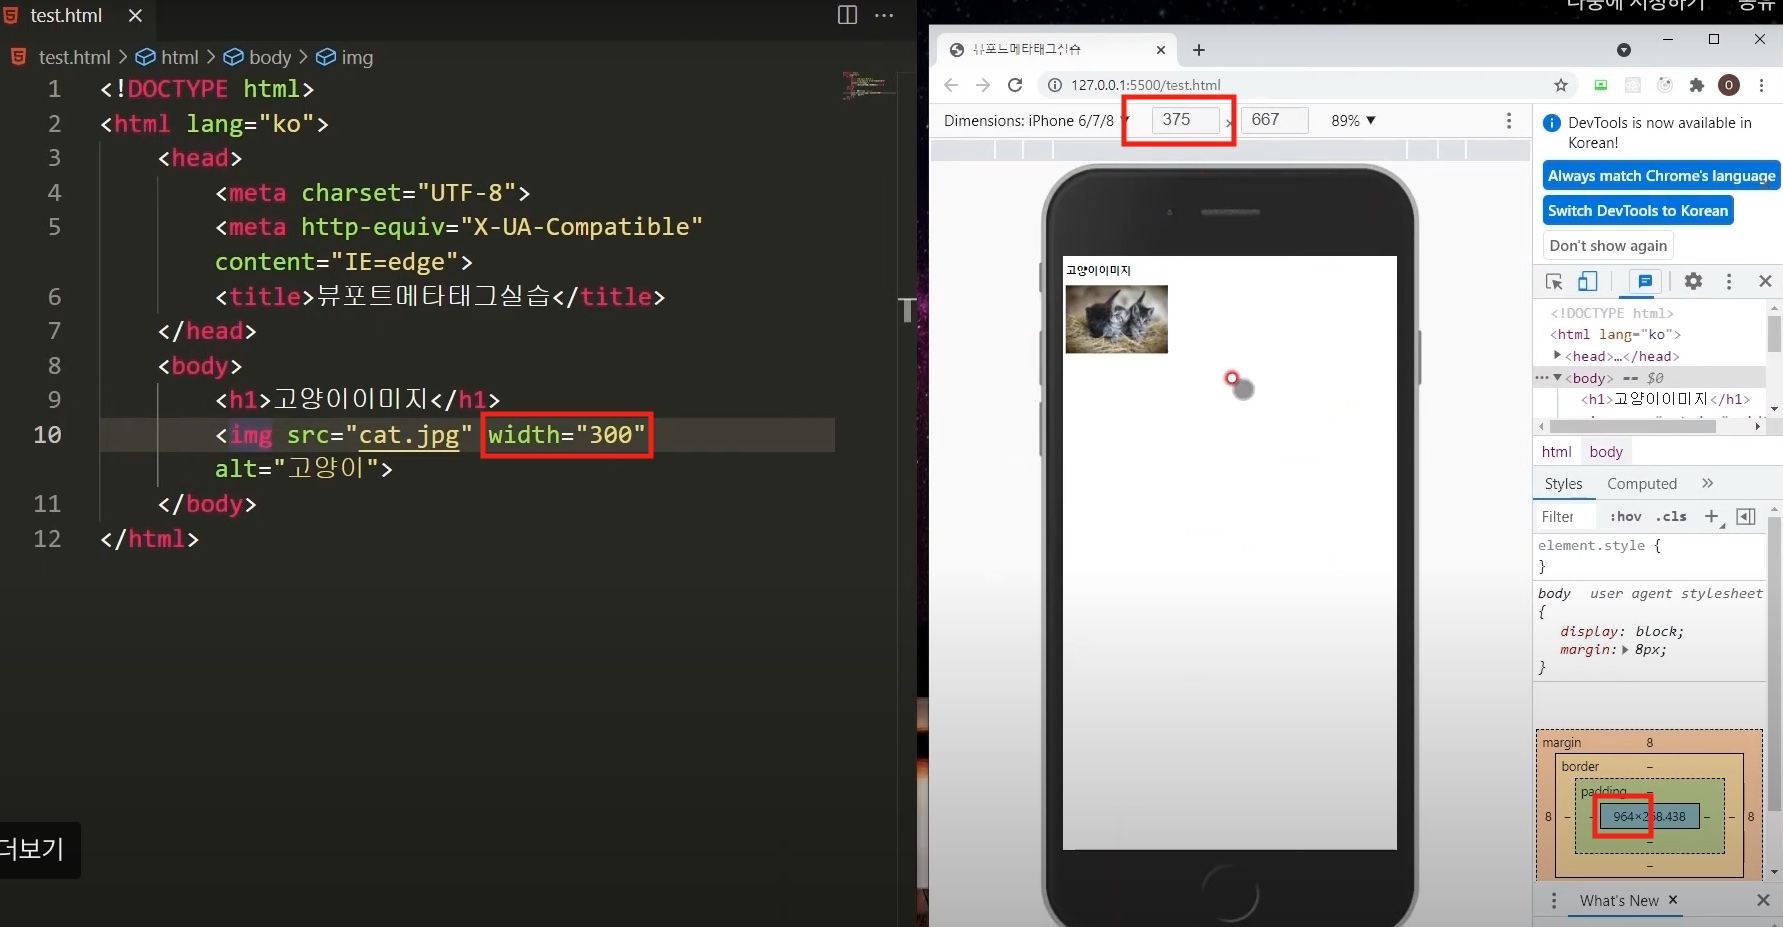
Task: Expand the head node in the Elements tree
Action: (x=1557, y=355)
